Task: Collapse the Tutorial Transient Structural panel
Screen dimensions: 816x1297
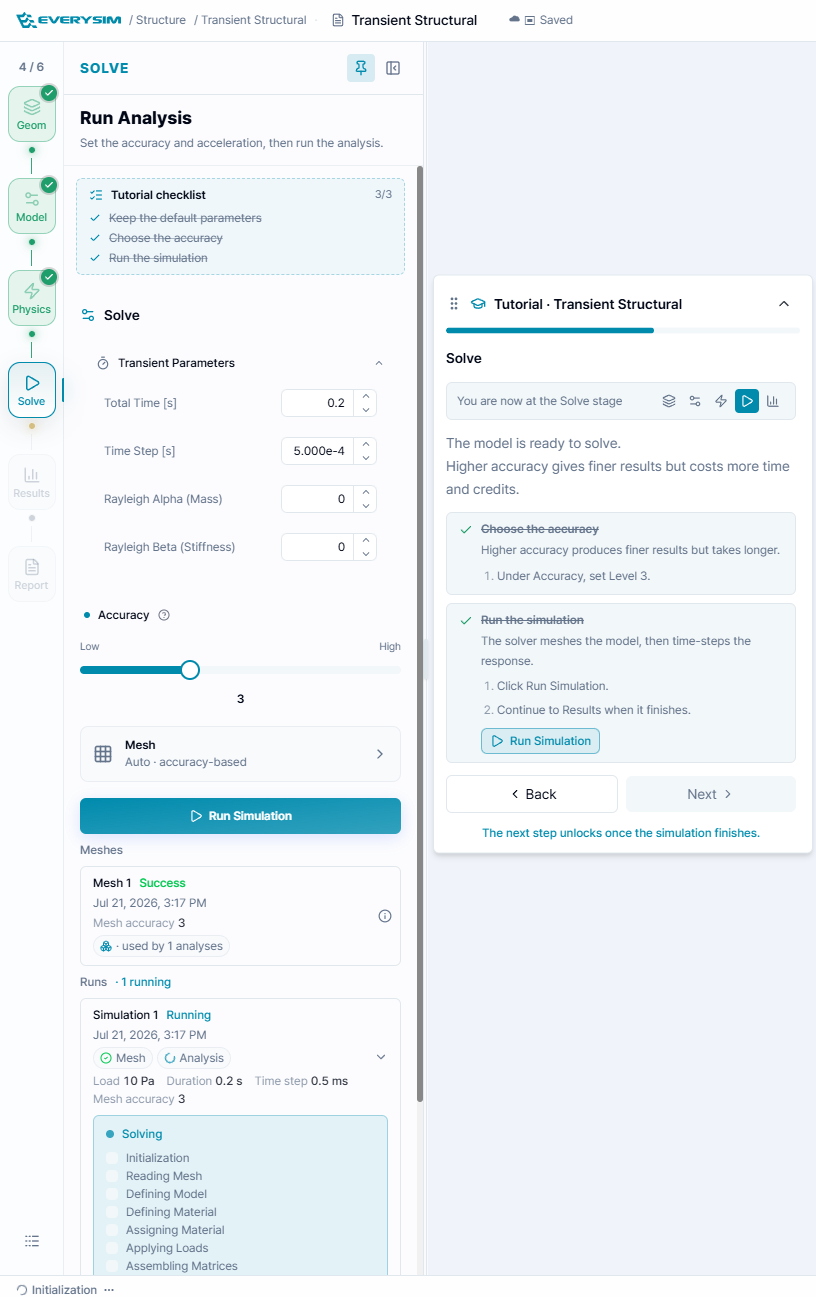Action: [x=784, y=304]
